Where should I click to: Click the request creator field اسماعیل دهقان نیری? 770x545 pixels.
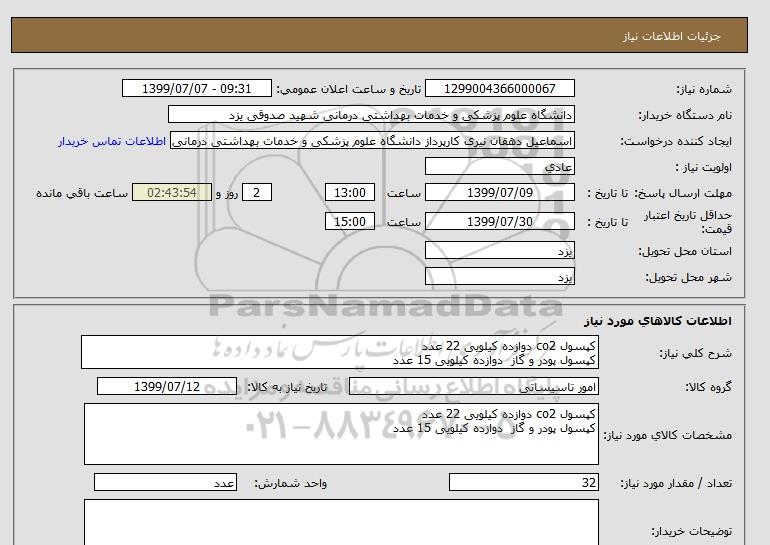[x=372, y=141]
